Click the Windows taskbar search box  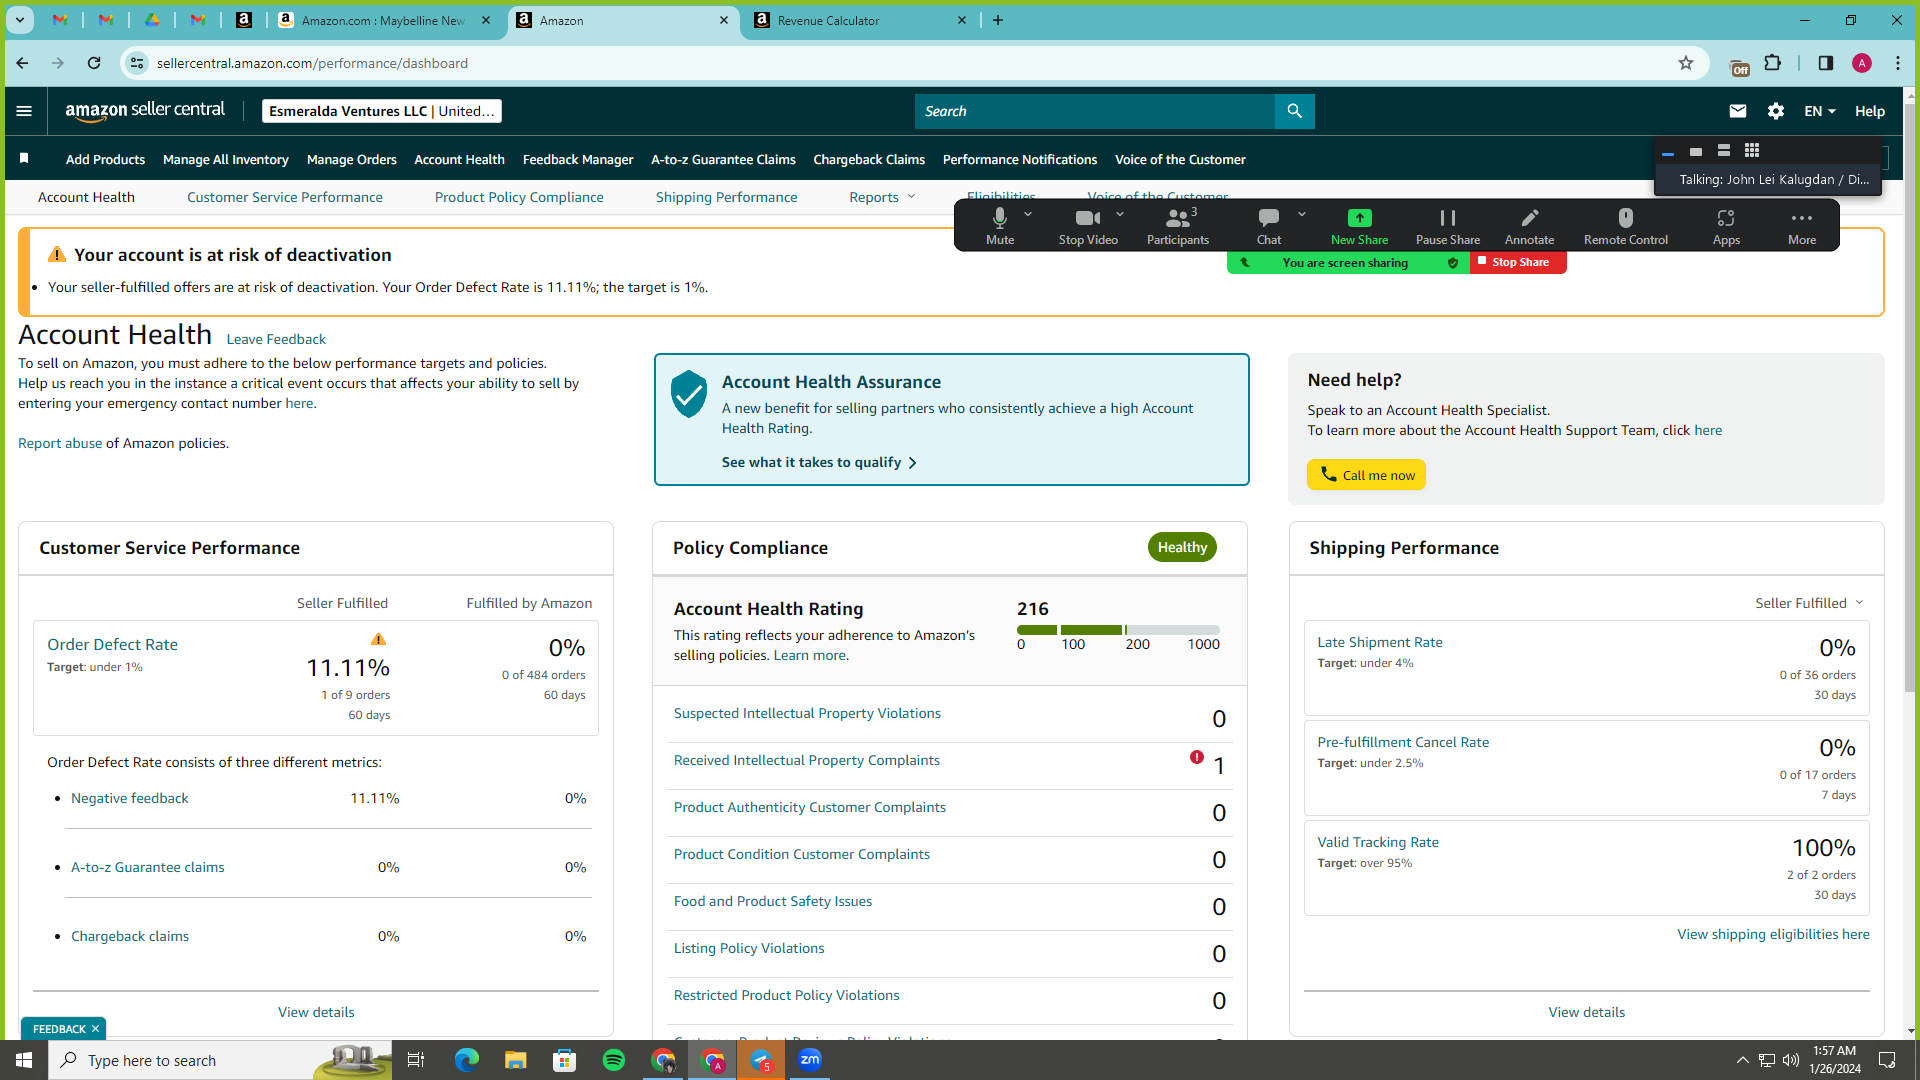click(220, 1060)
